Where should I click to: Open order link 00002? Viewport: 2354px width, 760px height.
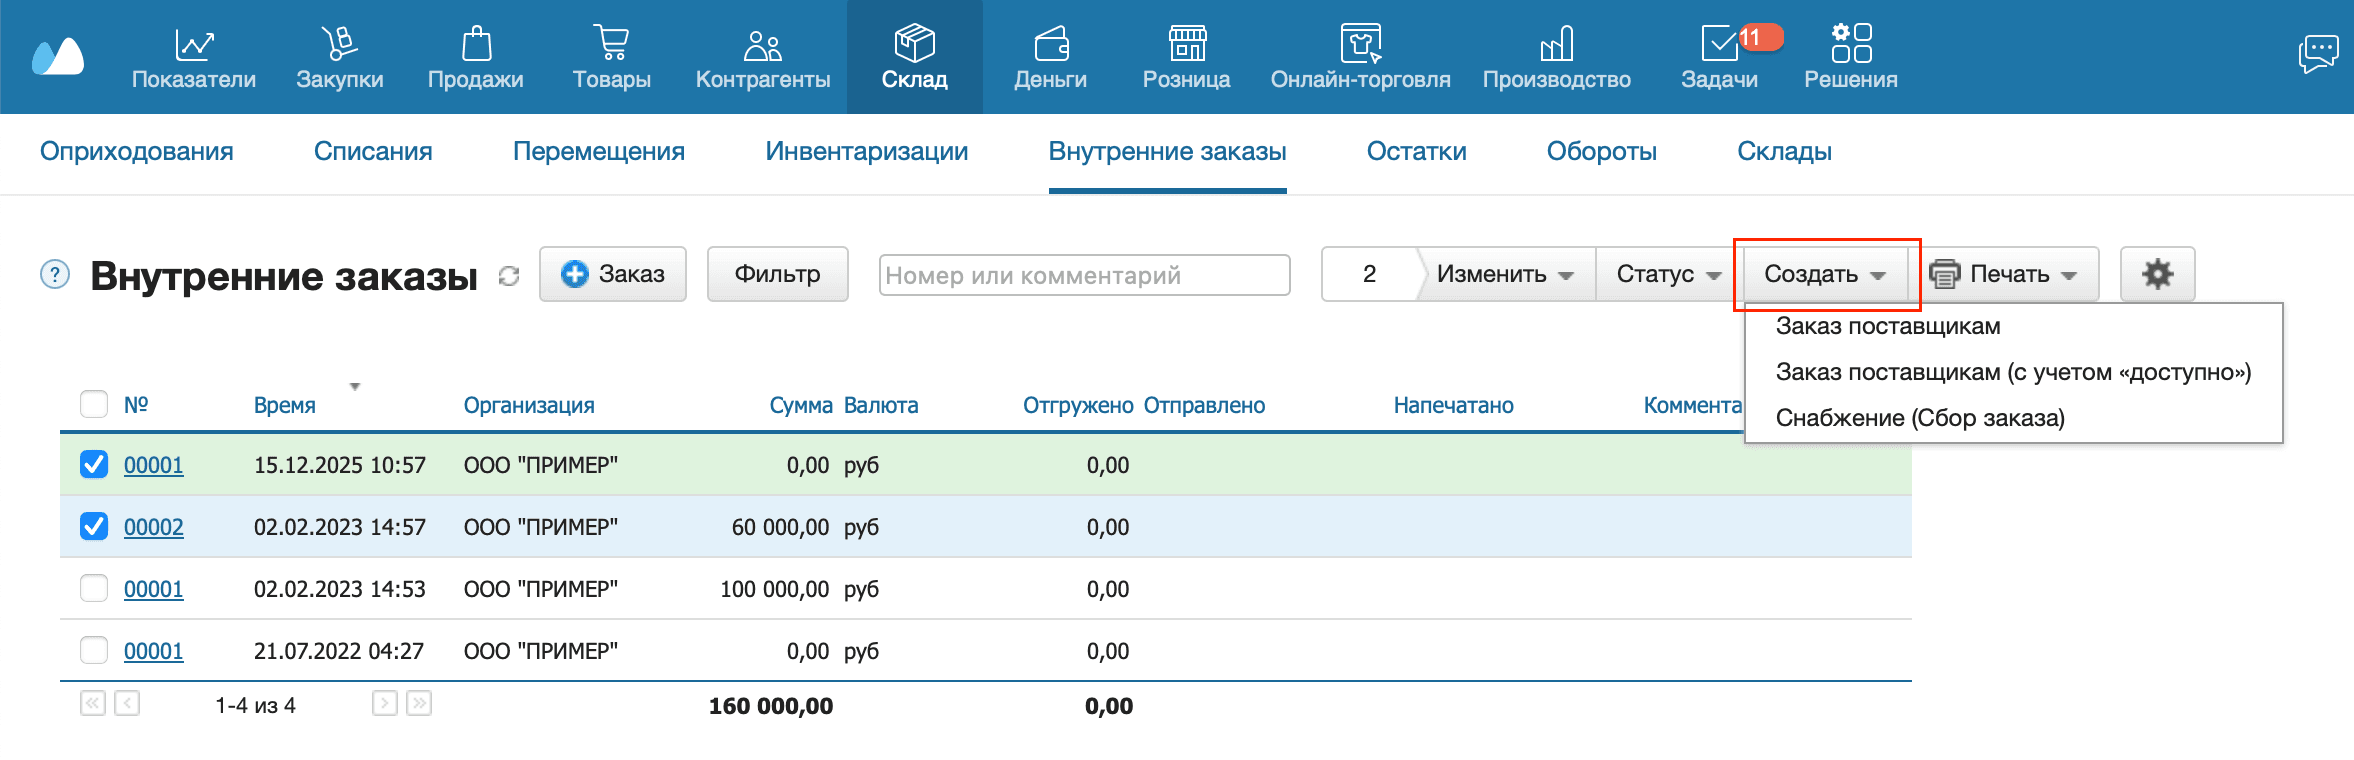[x=154, y=527]
